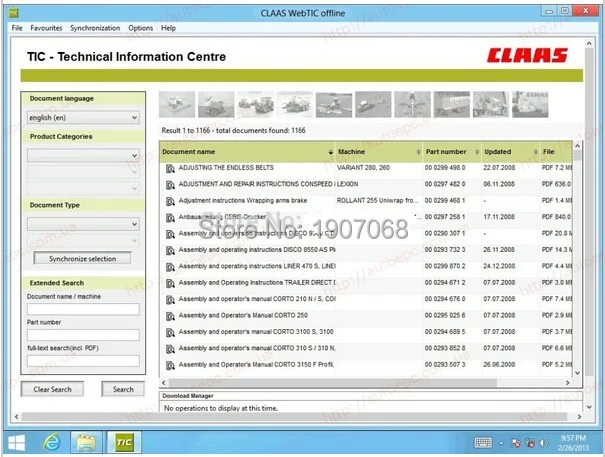Image resolution: width=605 pixels, height=457 pixels.
Task: Open the Windows Start button
Action: (16, 442)
